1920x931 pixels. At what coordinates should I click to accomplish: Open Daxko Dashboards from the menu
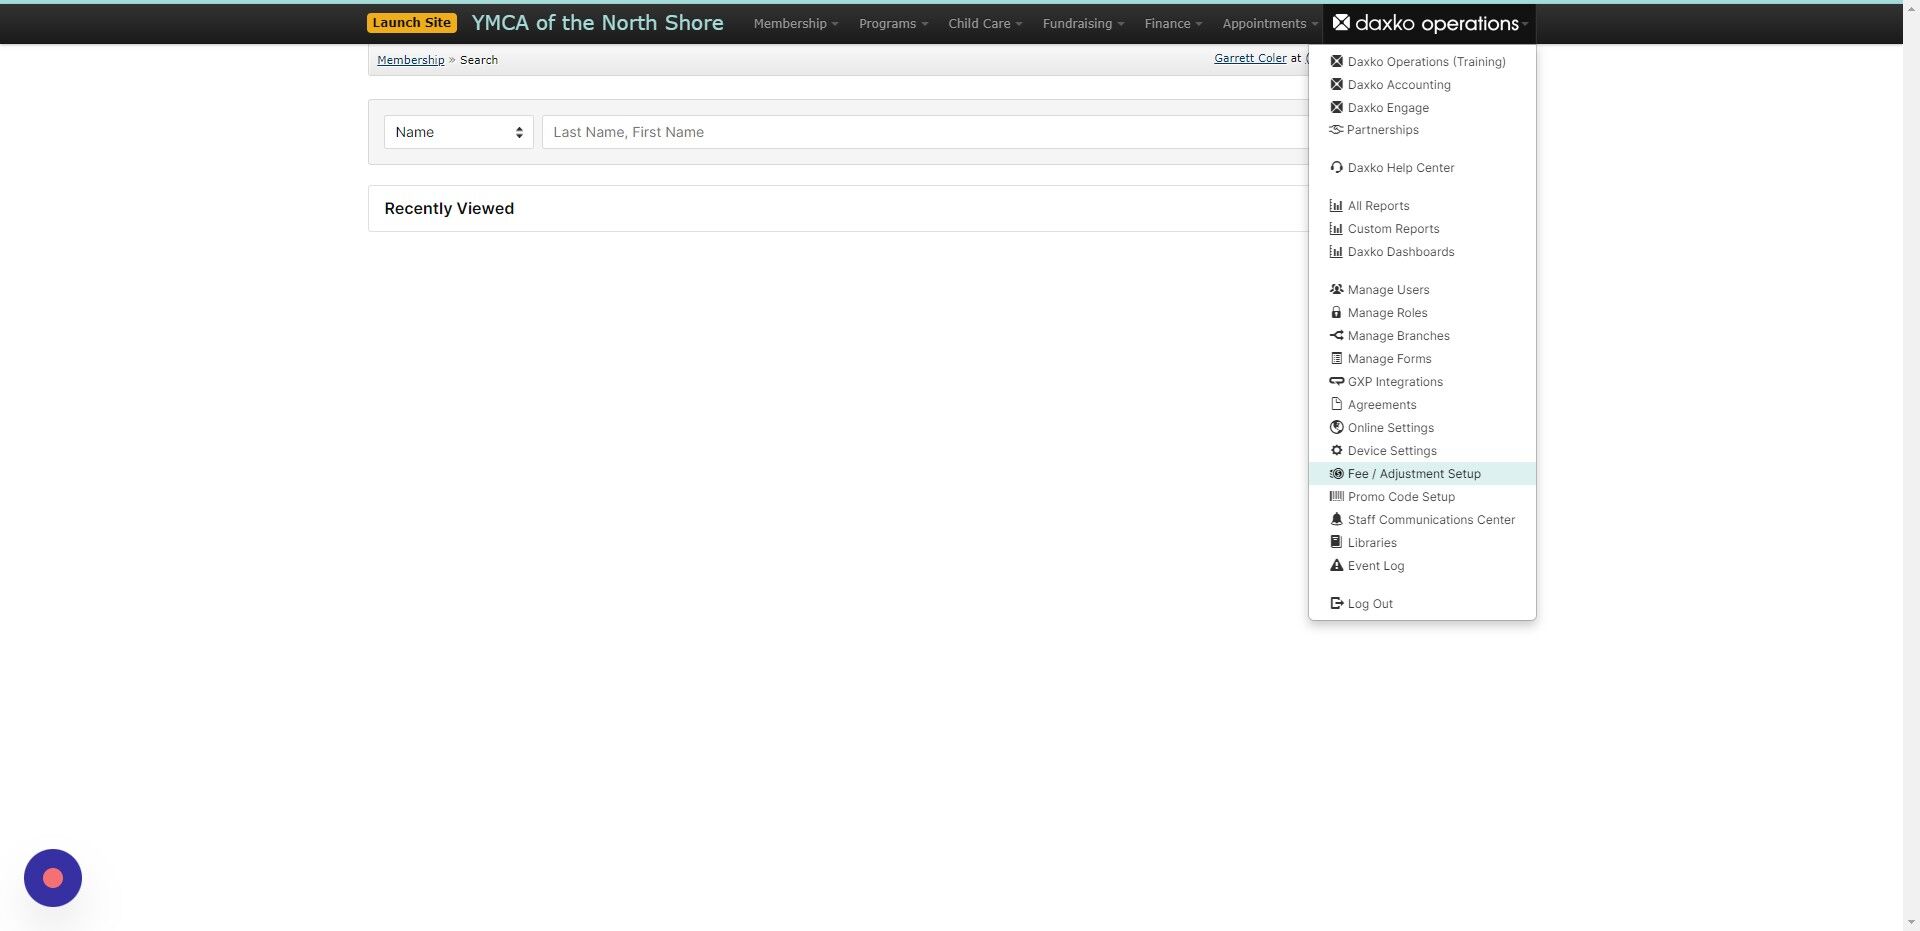pyautogui.click(x=1422, y=251)
